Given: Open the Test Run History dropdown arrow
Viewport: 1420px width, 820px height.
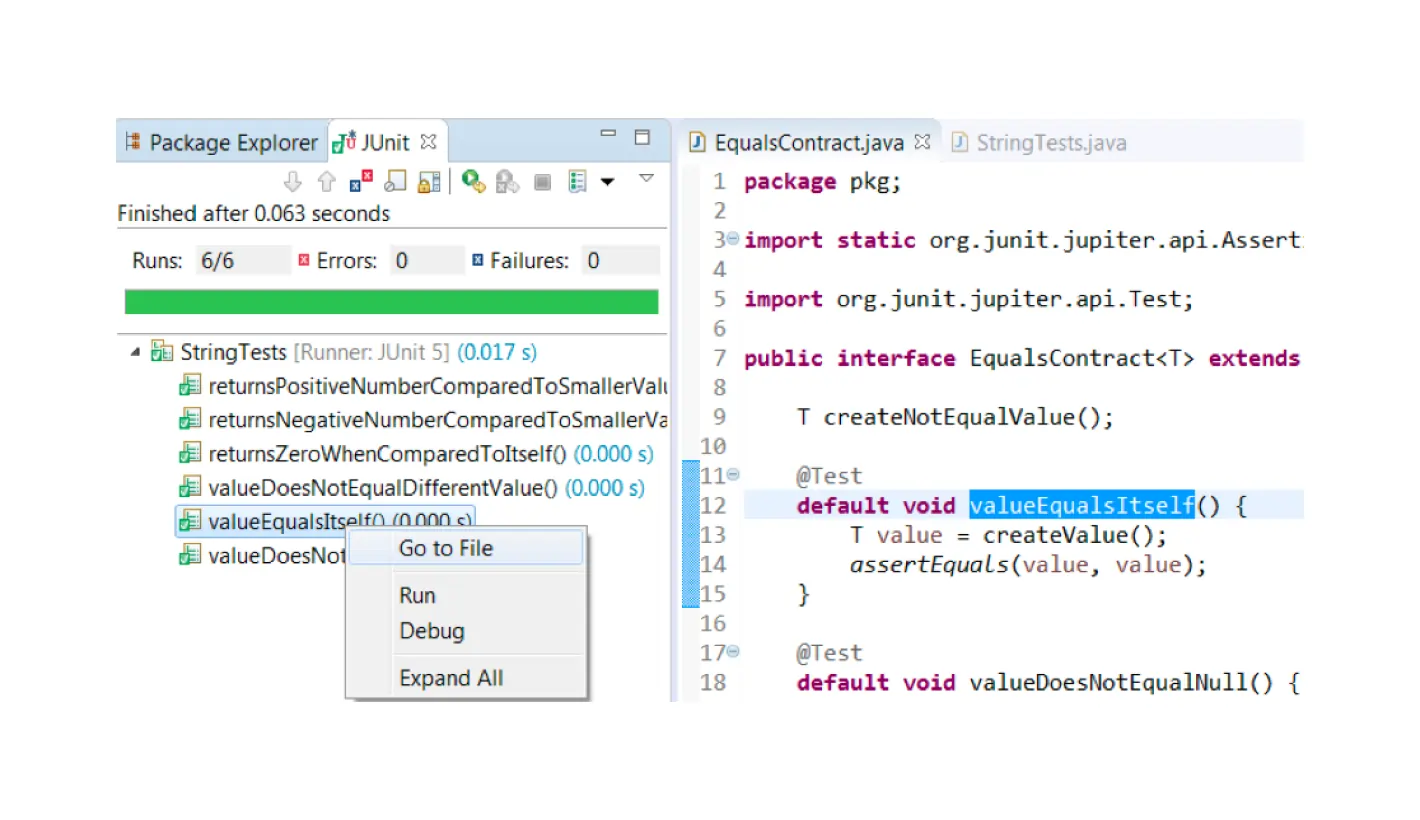Looking at the screenshot, I should [608, 181].
